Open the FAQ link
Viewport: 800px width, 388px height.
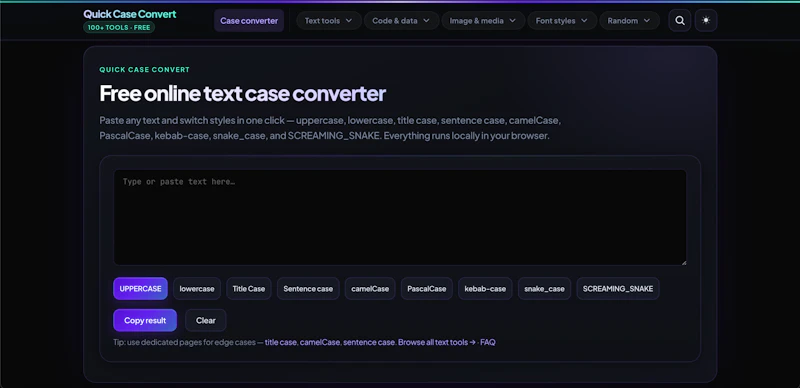(488, 342)
